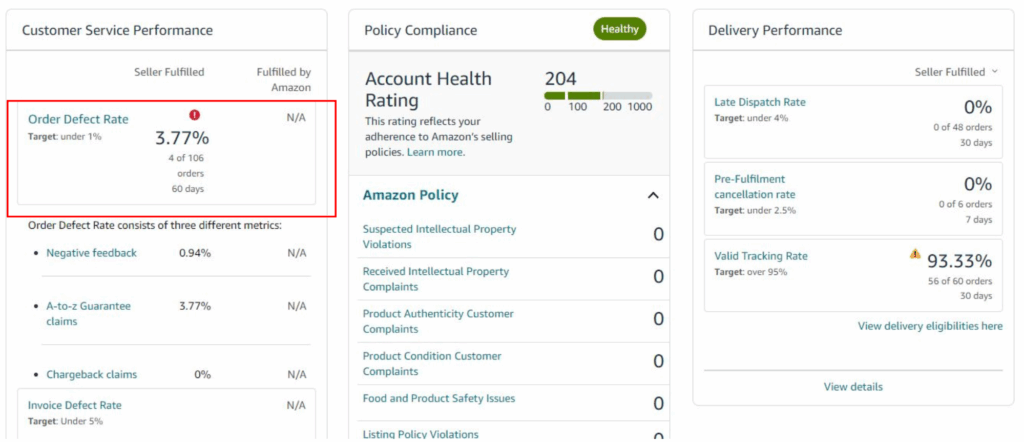The width and height of the screenshot is (1024, 442).
Task: Open A-to-z Guarantee claims link
Action: [x=88, y=313]
